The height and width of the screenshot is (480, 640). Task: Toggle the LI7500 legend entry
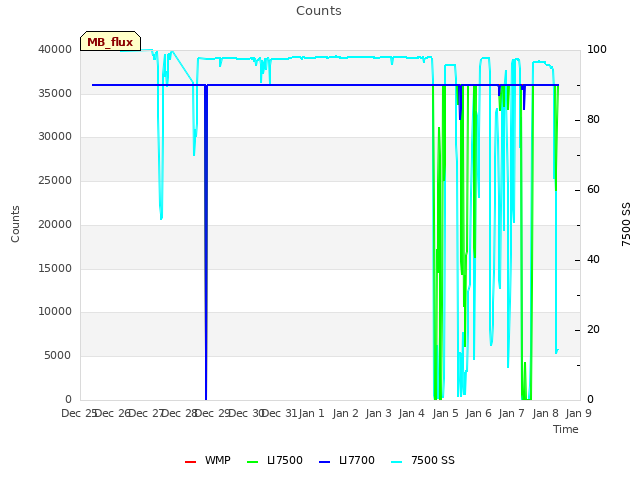275,460
